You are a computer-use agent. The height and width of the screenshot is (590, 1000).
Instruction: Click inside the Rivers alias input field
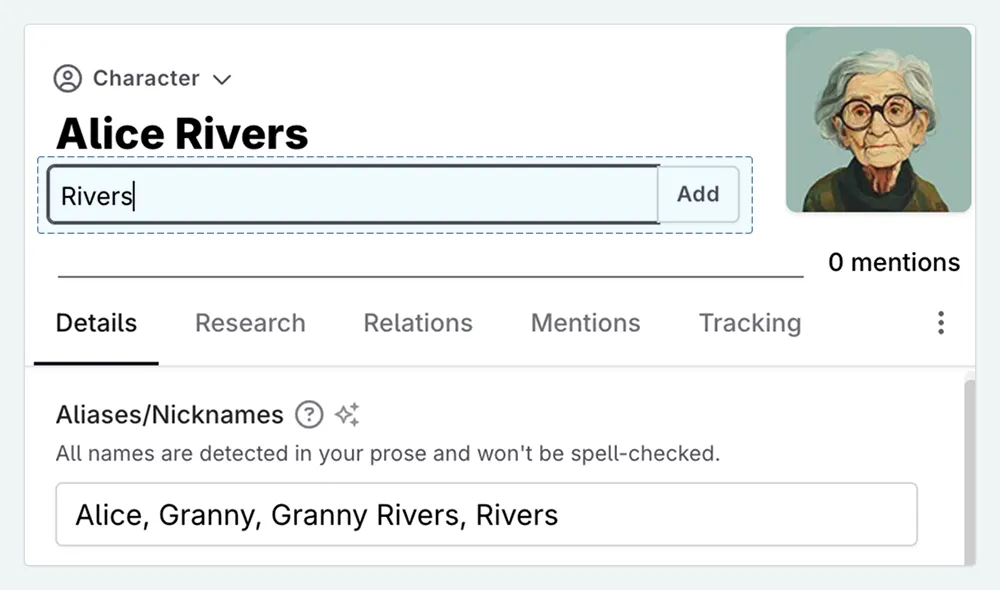click(x=350, y=194)
